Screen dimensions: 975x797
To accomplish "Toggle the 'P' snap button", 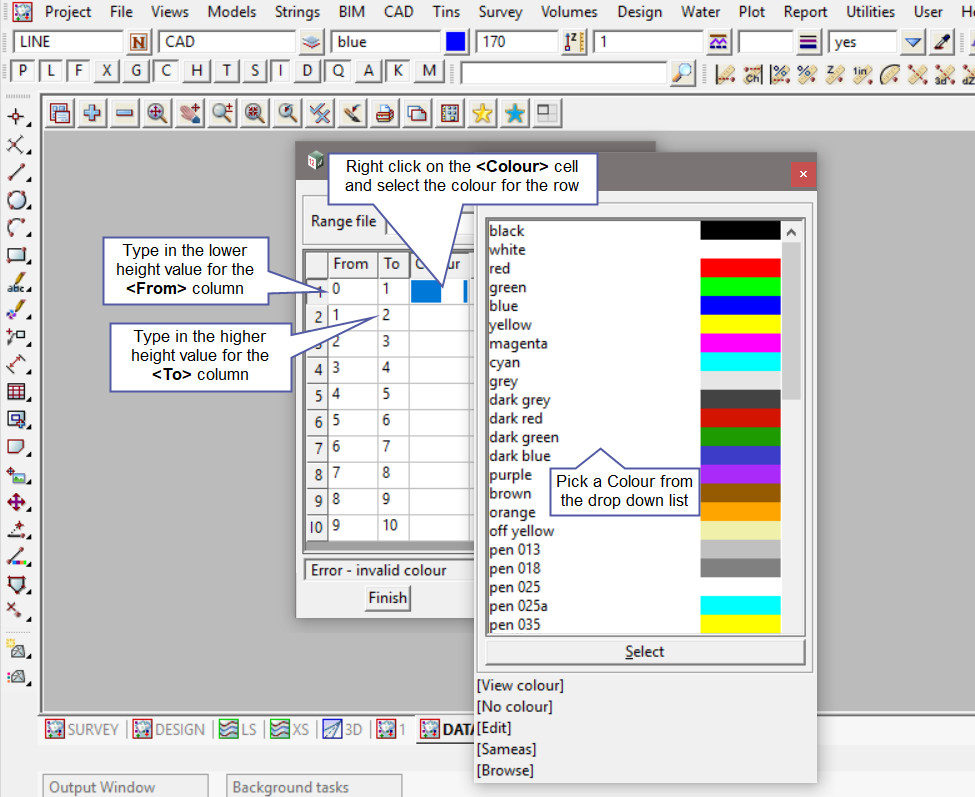I will coord(22,72).
